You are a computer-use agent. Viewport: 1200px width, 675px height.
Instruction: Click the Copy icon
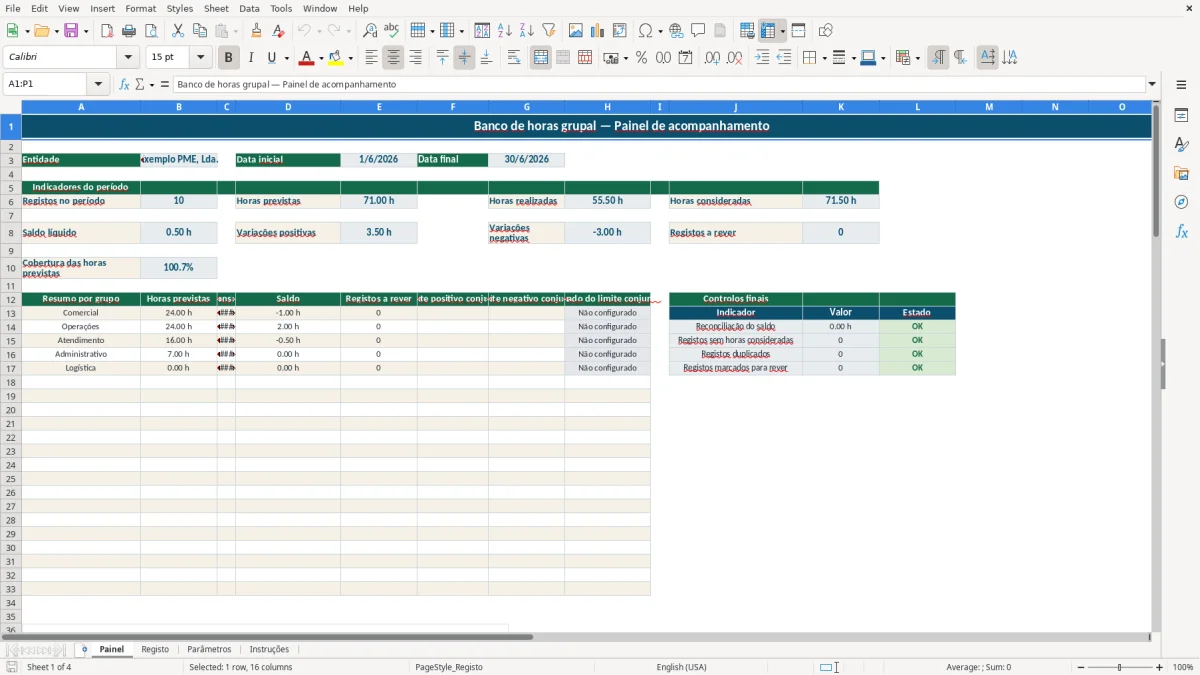click(x=200, y=31)
